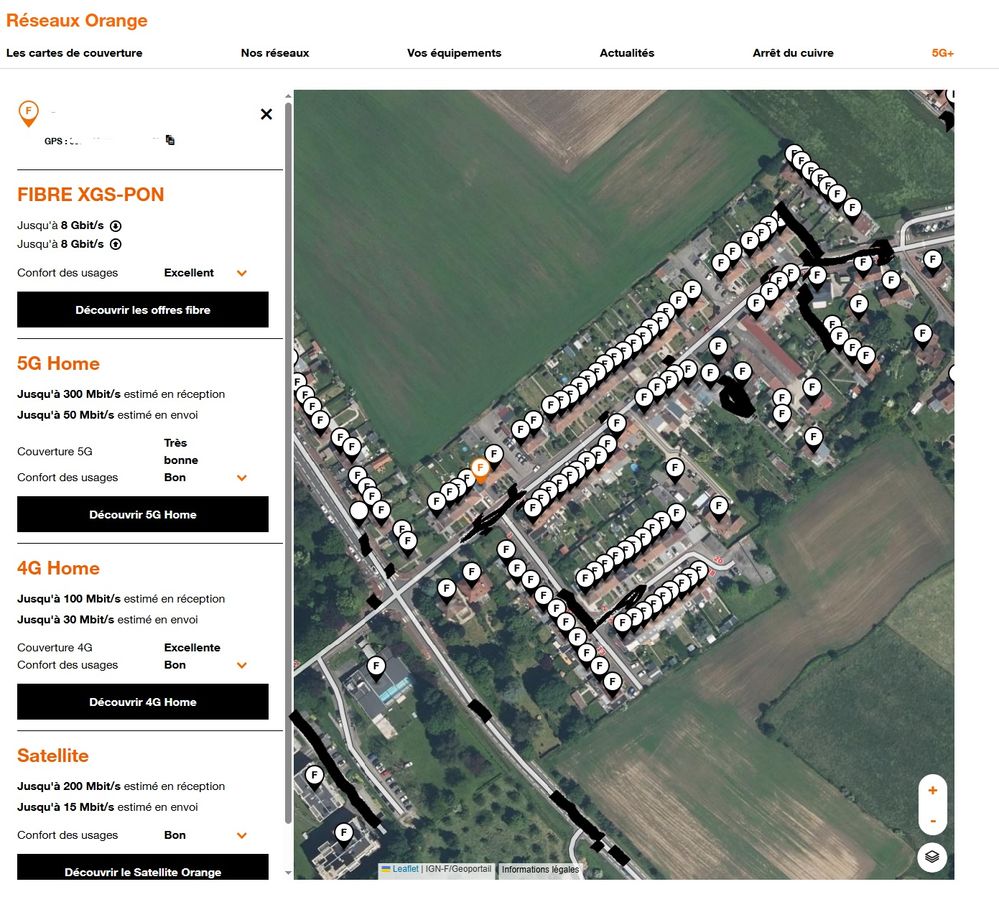This screenshot has width=999, height=902.
Task: Expand 5G Home comfort details
Action: pyautogui.click(x=241, y=478)
